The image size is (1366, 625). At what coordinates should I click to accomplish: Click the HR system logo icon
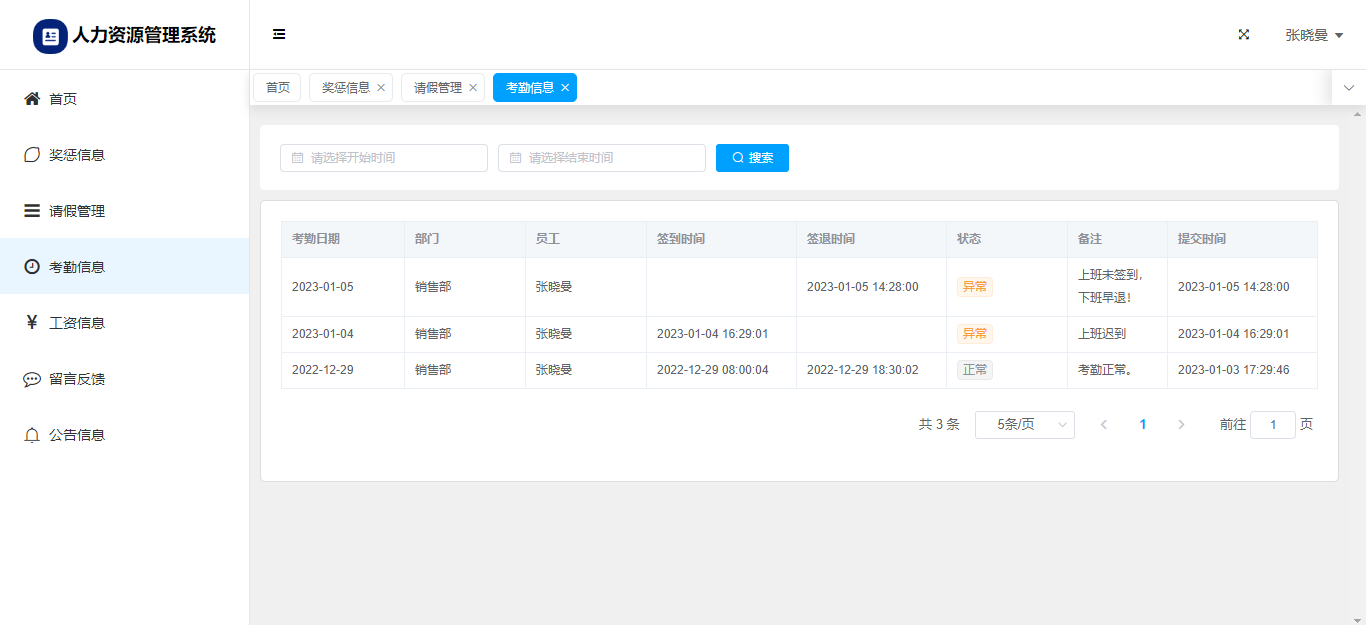[x=50, y=36]
